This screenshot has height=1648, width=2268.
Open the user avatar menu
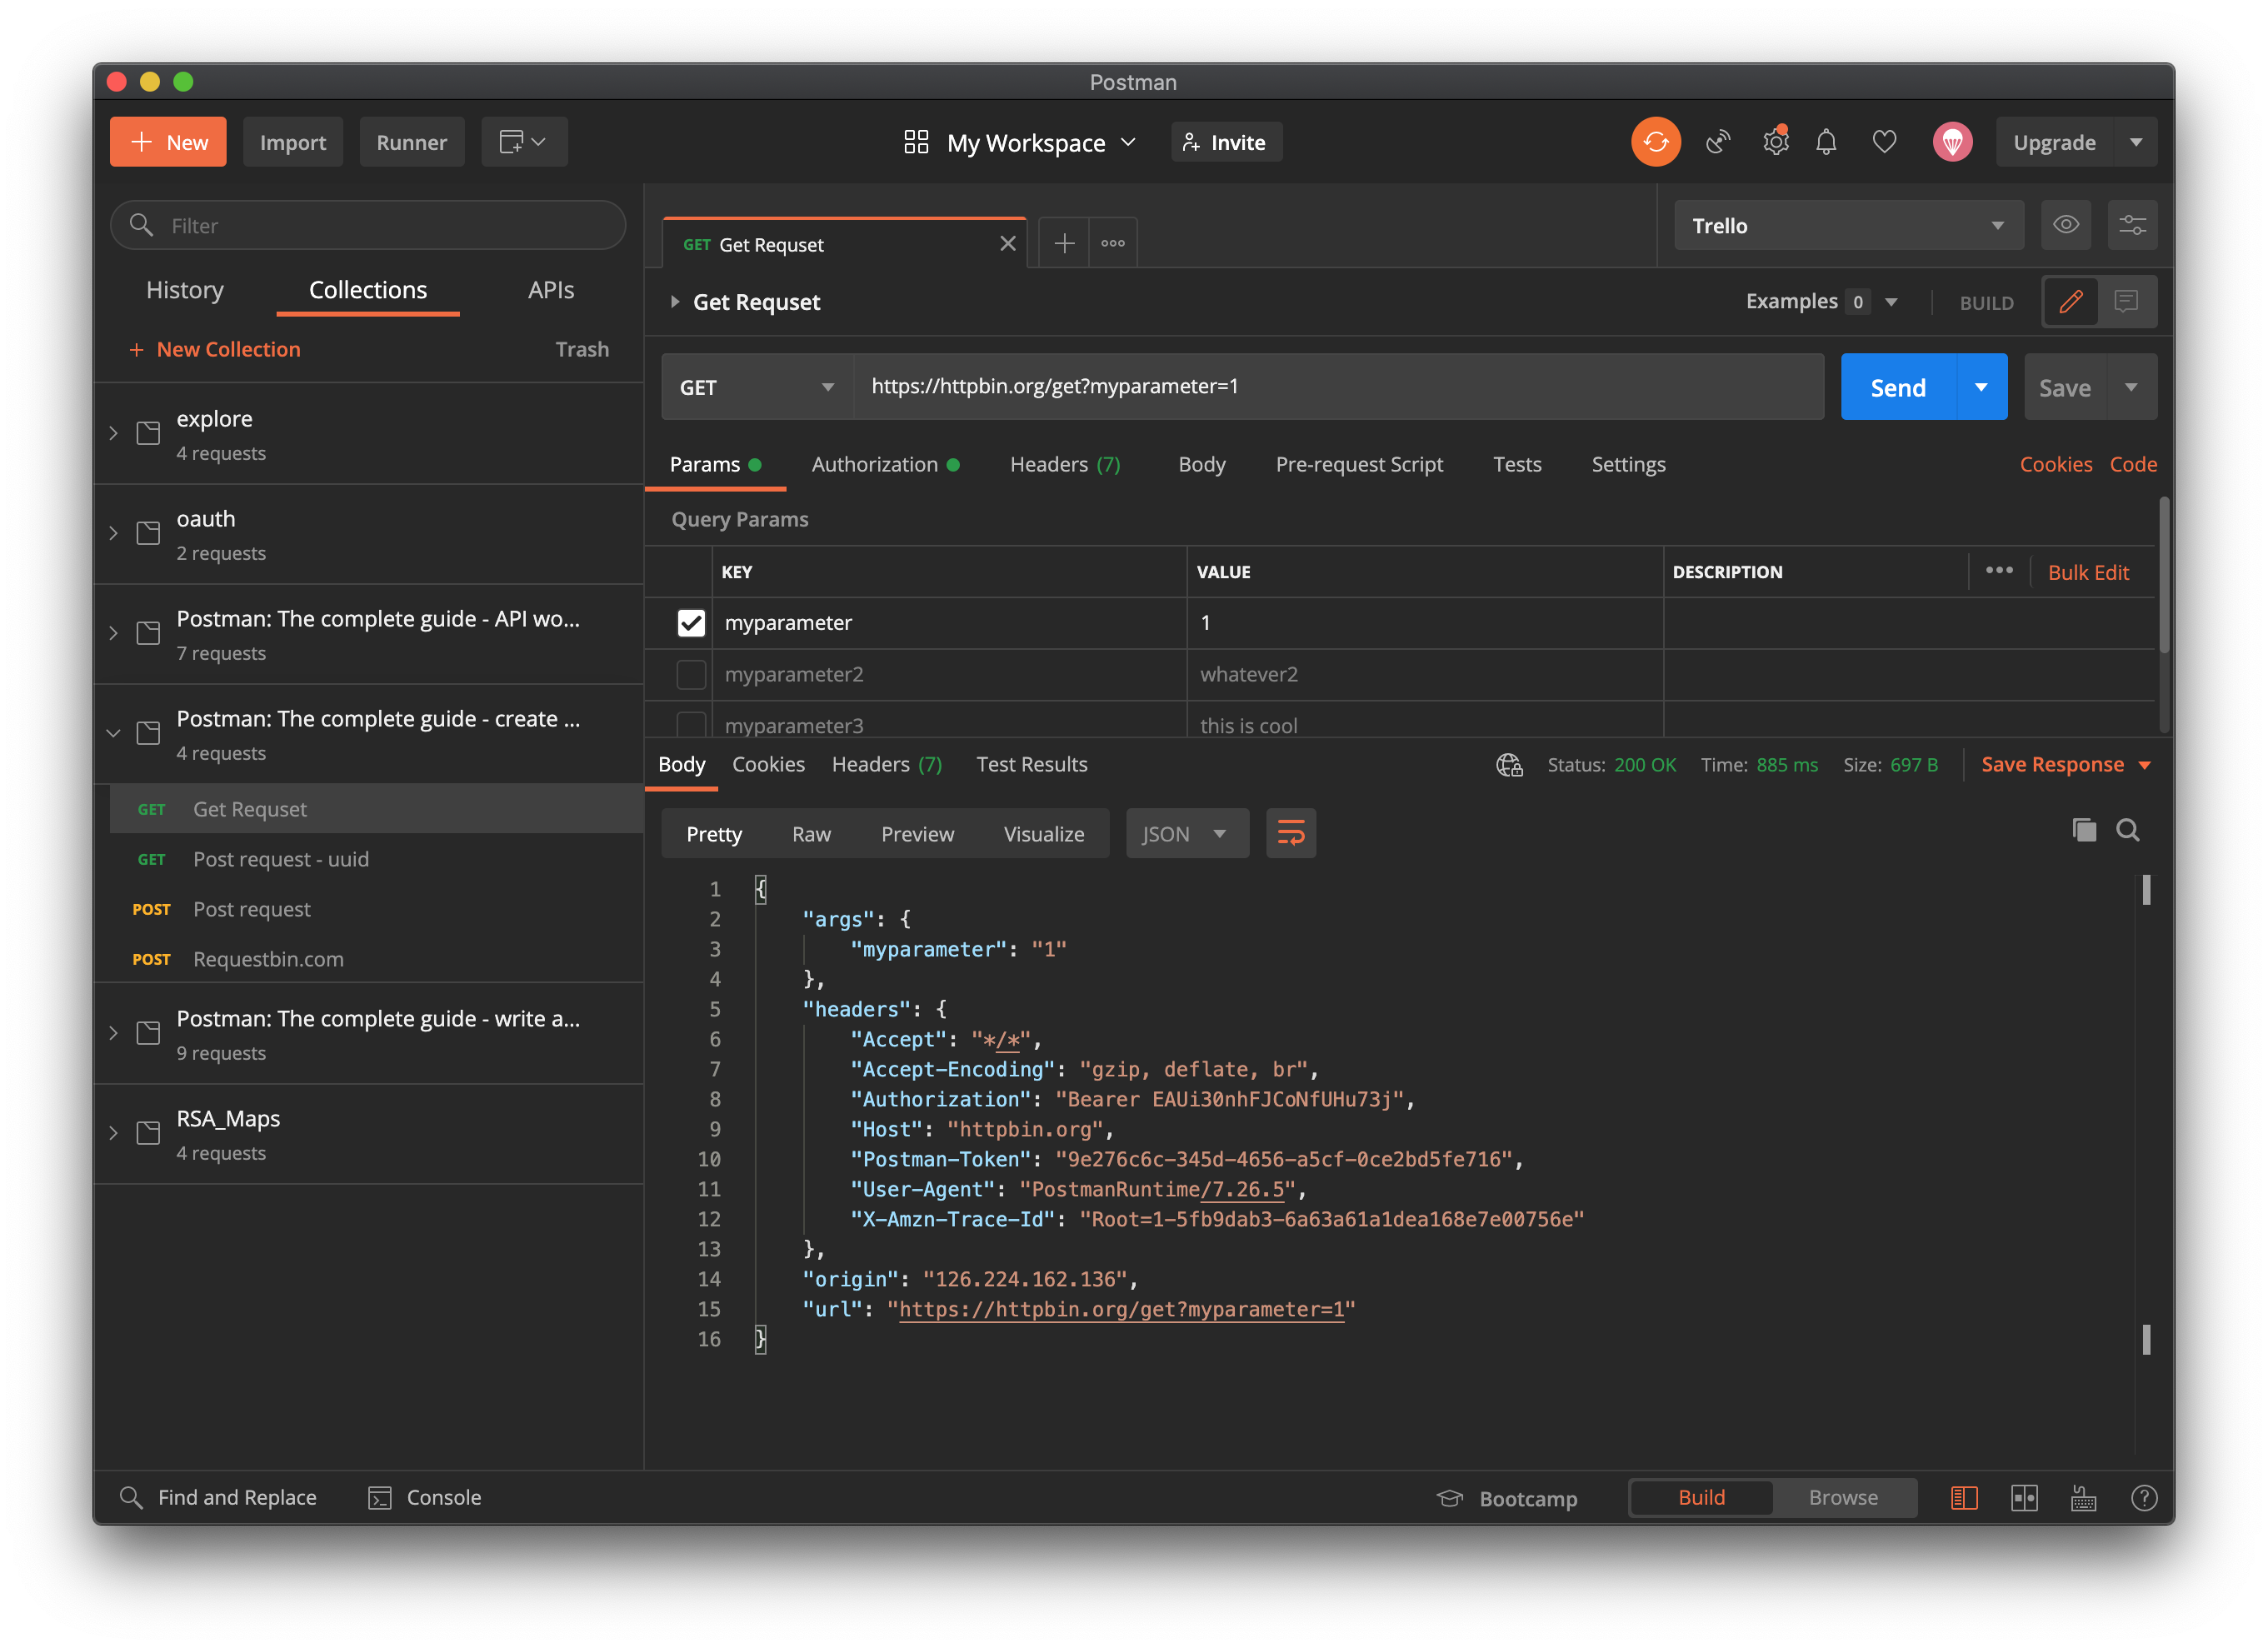1952,142
